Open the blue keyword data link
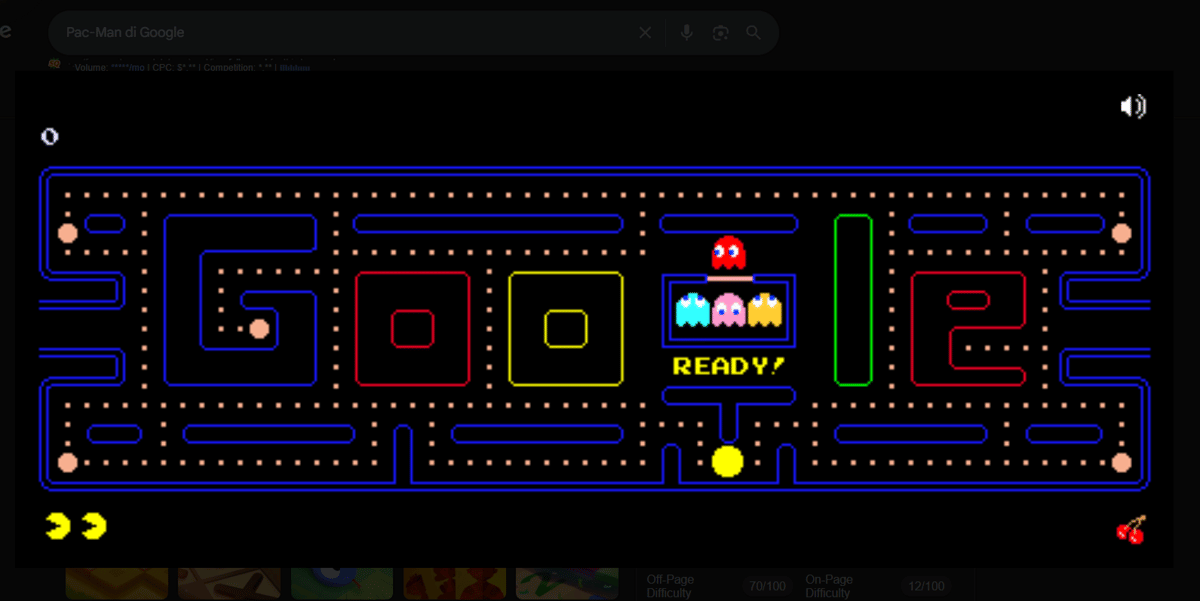 [x=295, y=67]
